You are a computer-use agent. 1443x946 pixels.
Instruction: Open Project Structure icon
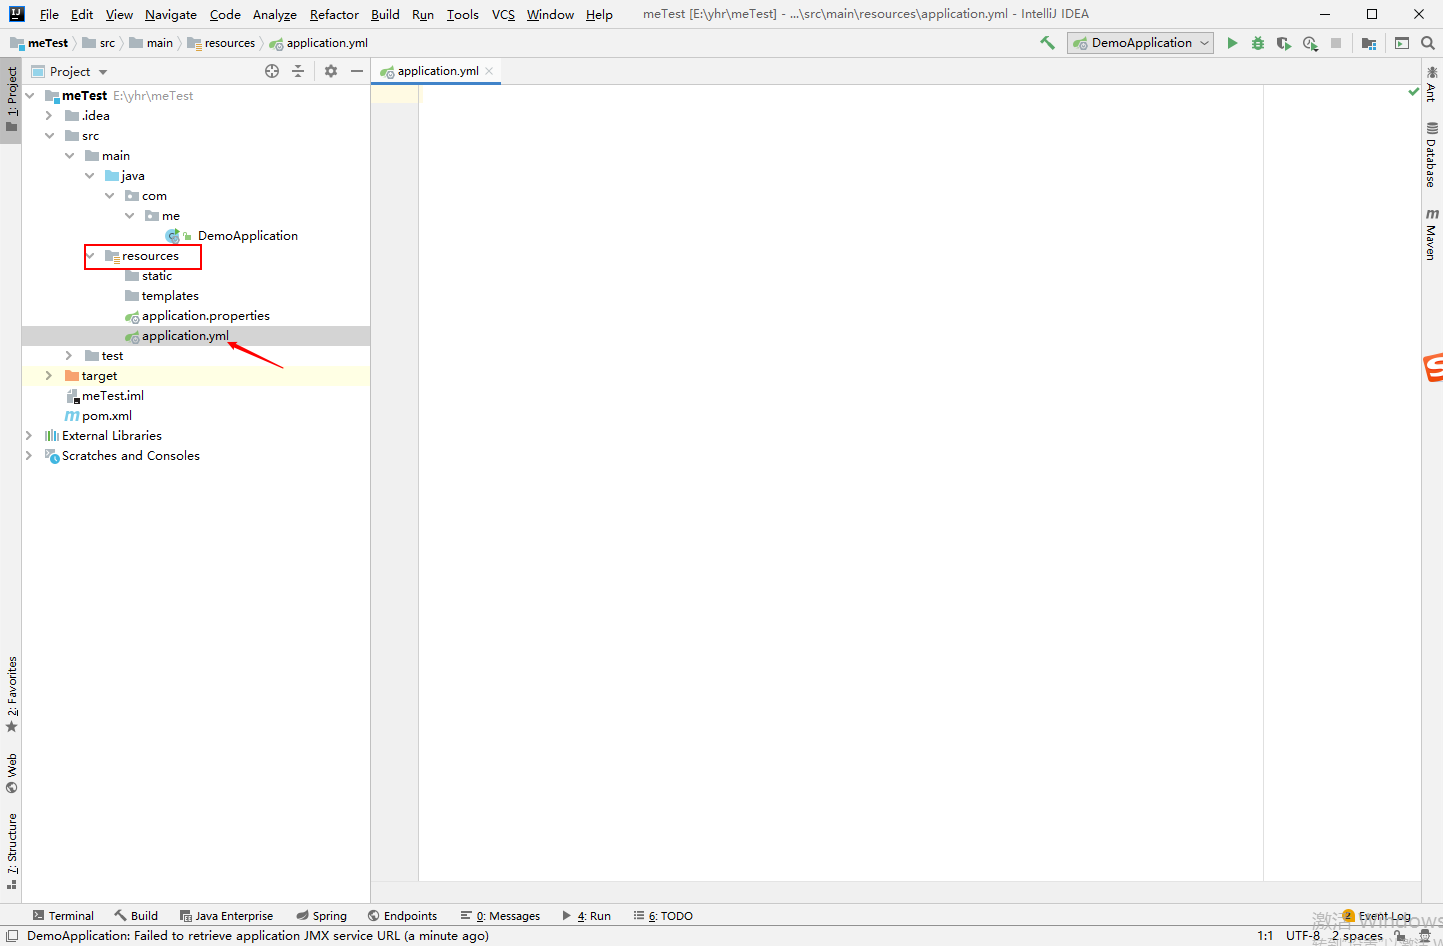tap(1369, 43)
